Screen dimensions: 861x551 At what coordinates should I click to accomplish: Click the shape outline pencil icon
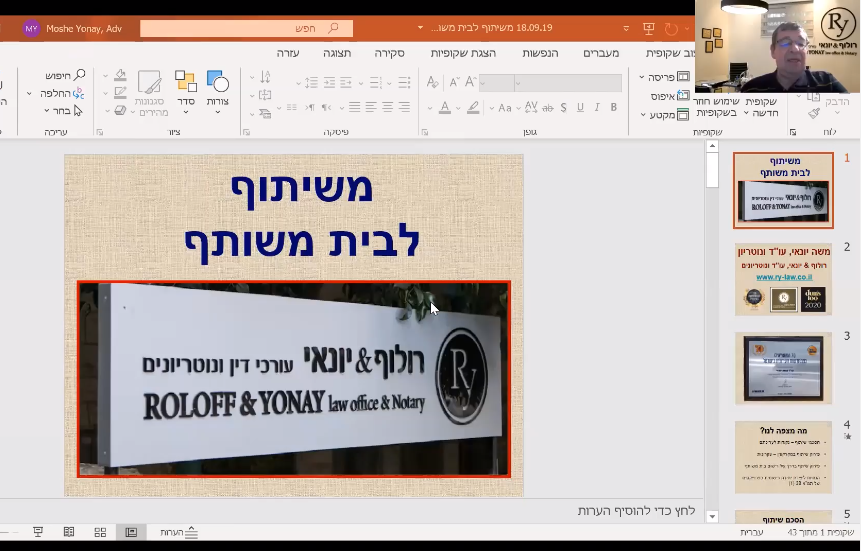tap(120, 93)
